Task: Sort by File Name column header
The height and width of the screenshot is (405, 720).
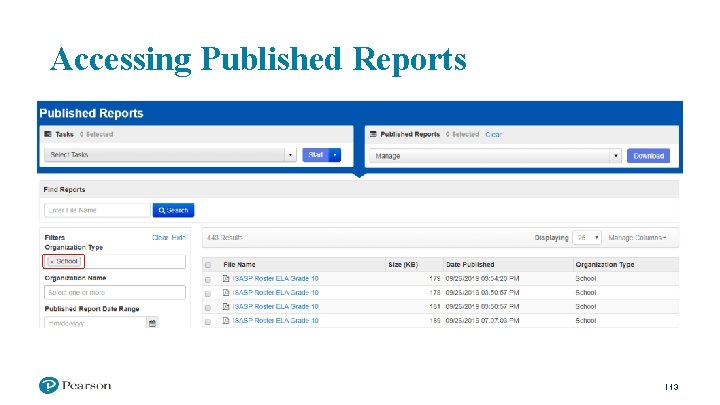Action: 239,264
